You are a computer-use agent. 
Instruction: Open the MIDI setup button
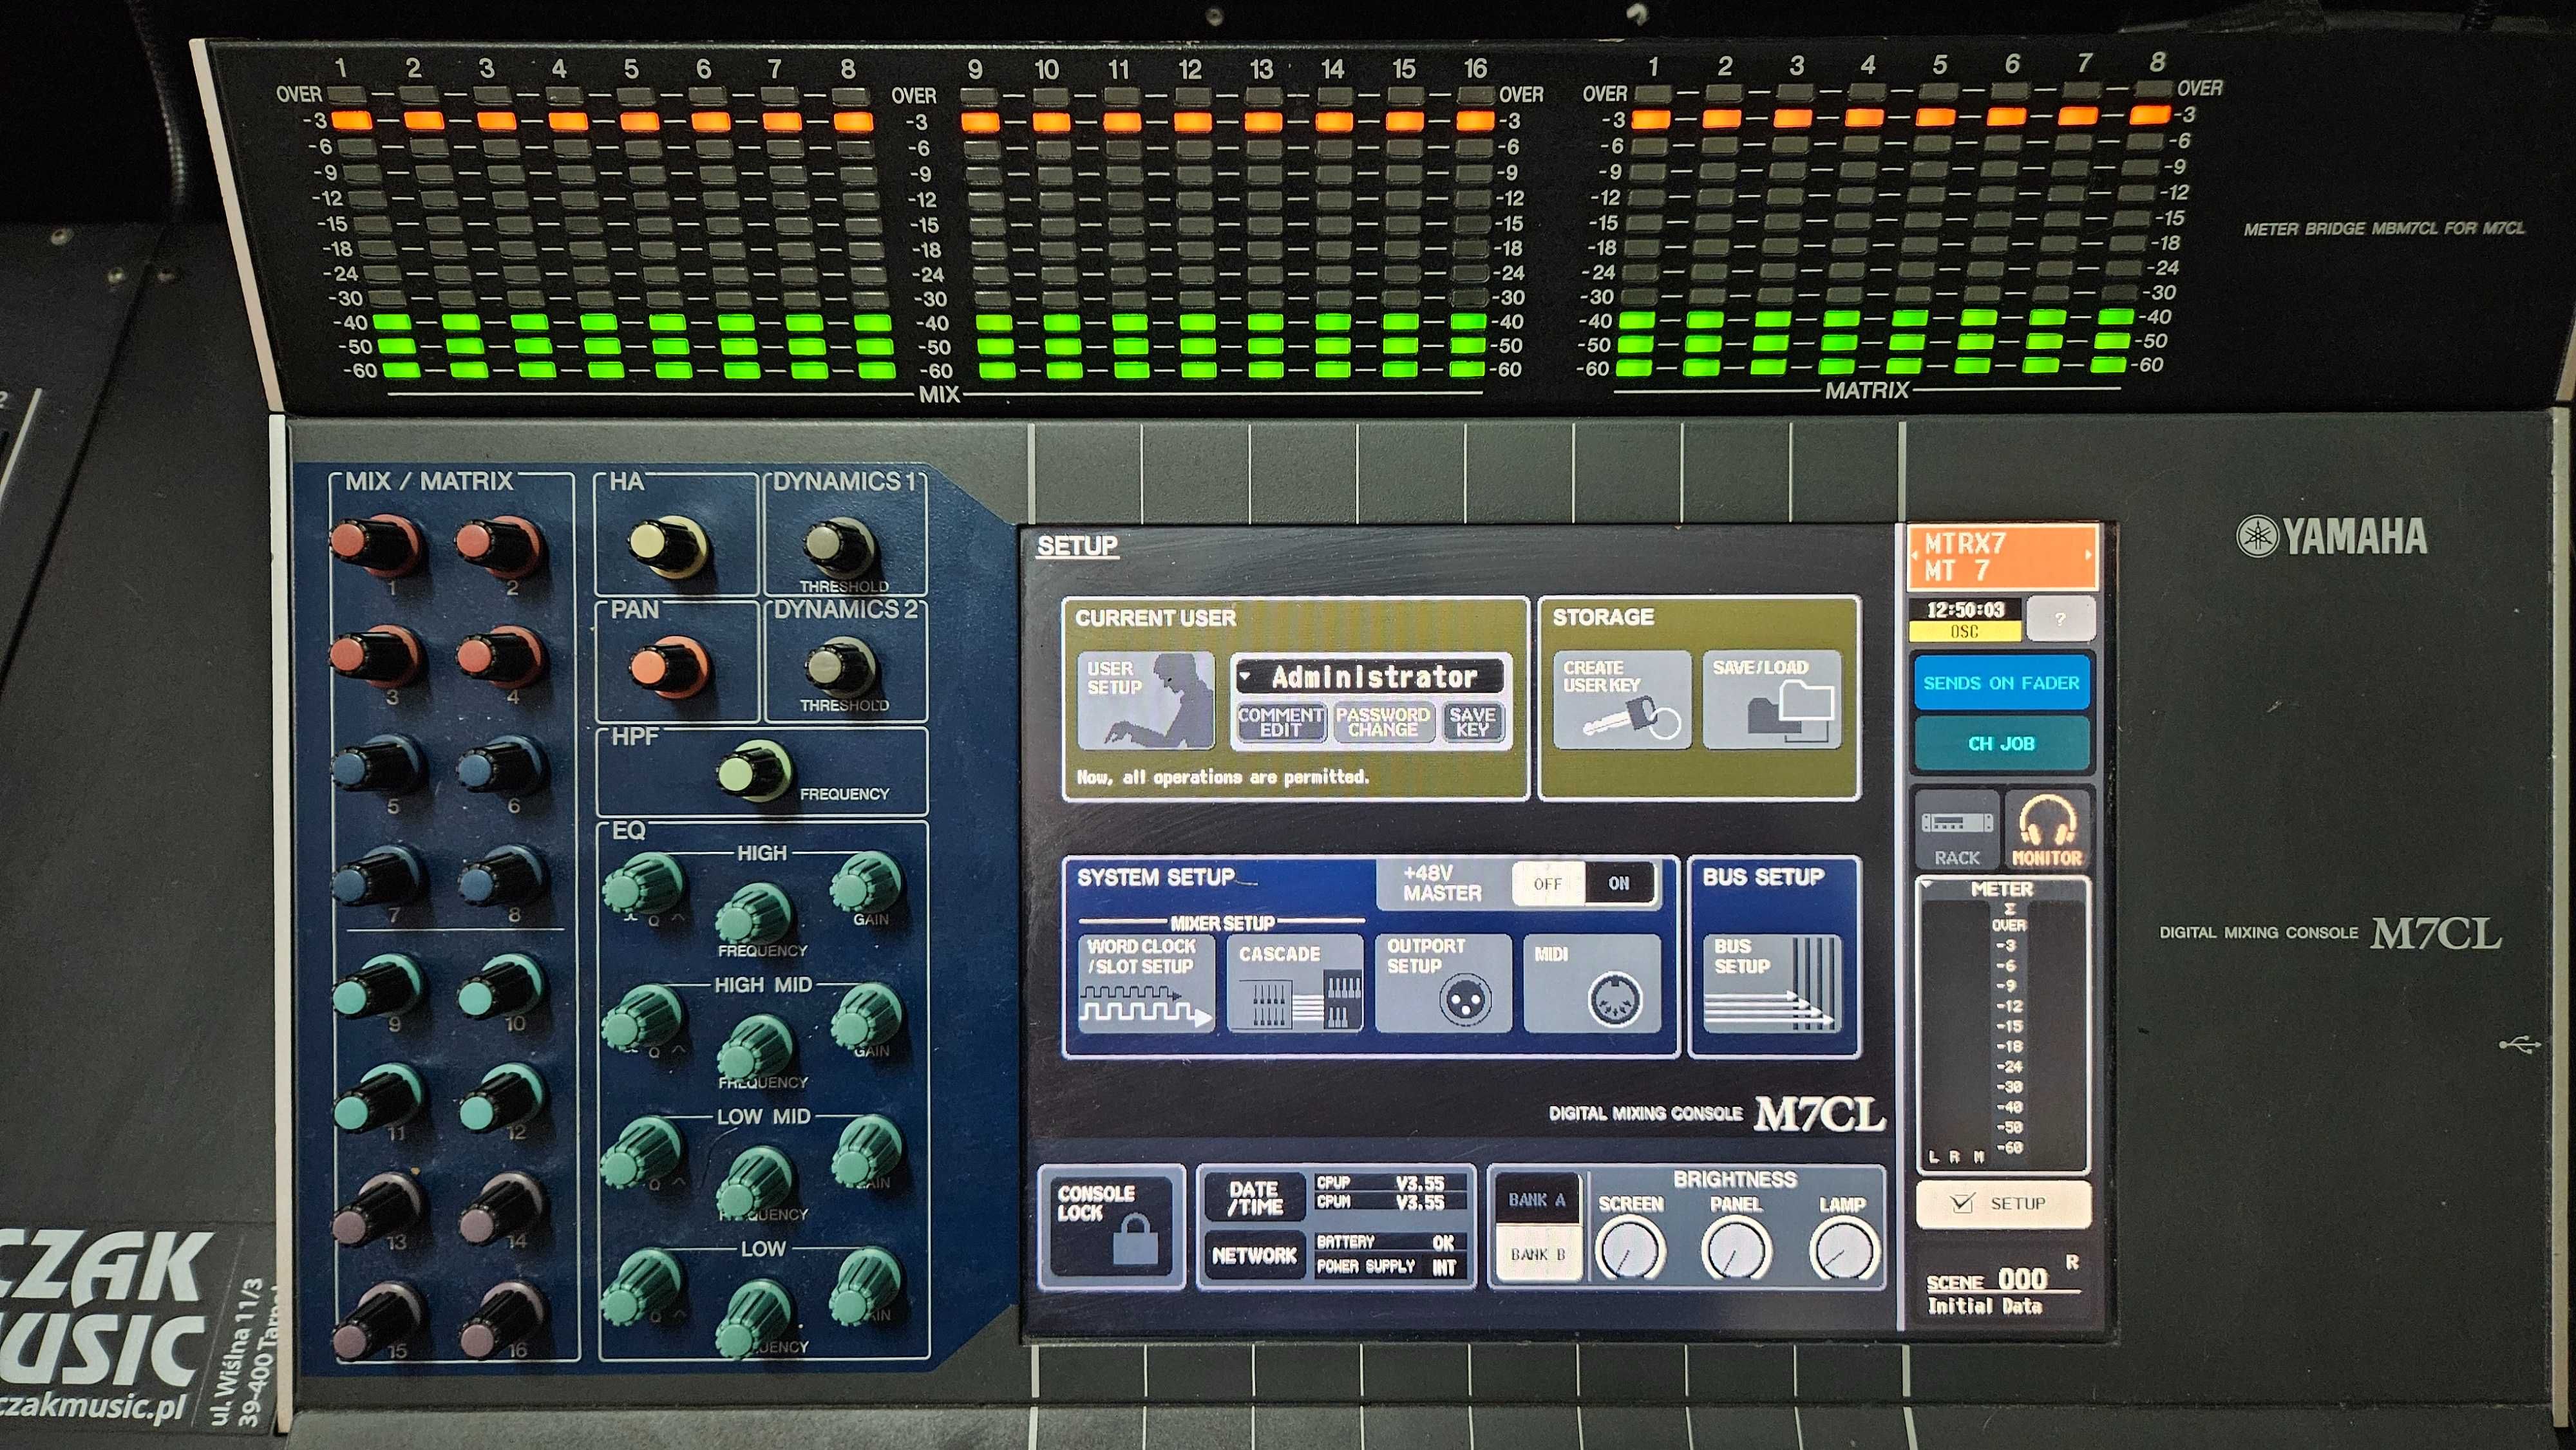(x=1592, y=983)
